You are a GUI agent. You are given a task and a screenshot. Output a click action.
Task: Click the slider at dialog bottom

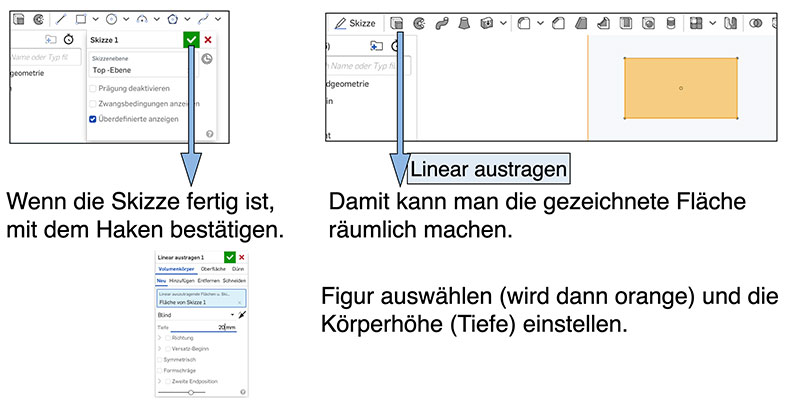pos(190,393)
